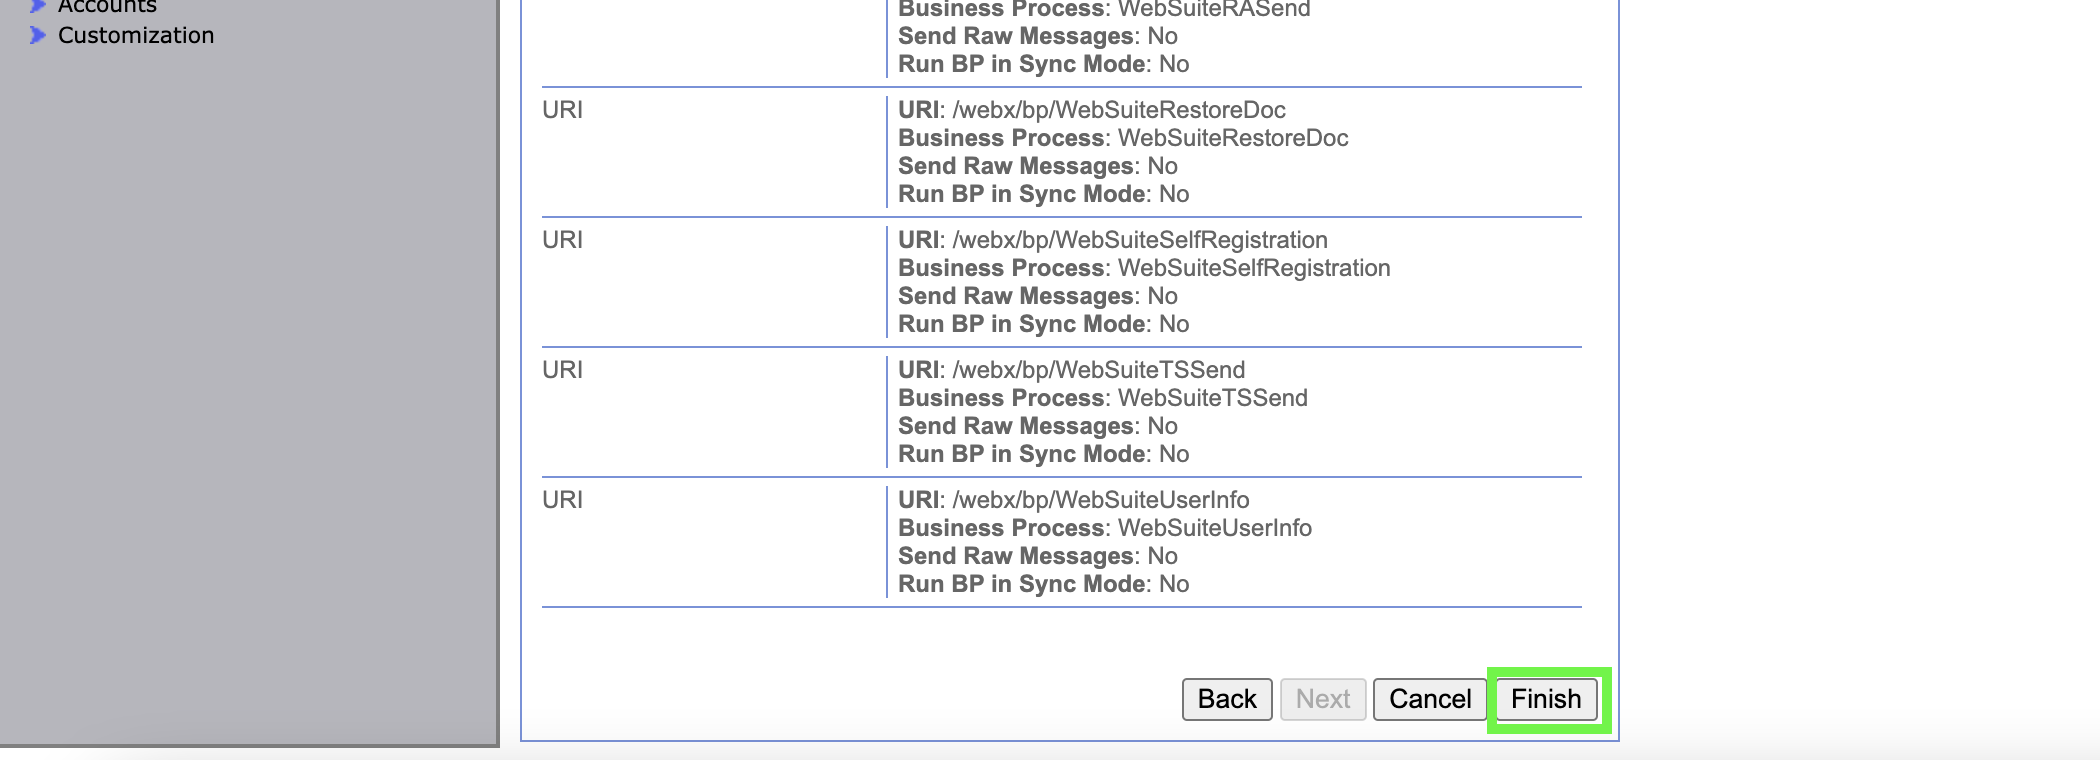2100x760 pixels.
Task: Click the URI label beside WebSuiteUserInfo
Action: (562, 500)
